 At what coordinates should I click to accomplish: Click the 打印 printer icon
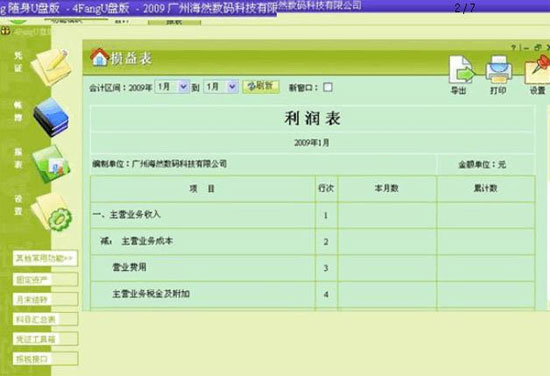(498, 70)
